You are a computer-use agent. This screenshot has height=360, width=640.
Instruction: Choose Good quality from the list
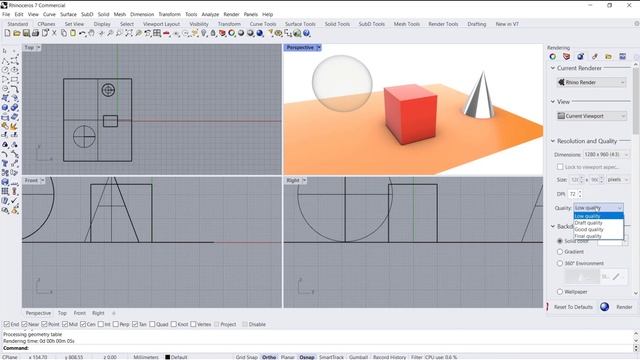click(598, 229)
